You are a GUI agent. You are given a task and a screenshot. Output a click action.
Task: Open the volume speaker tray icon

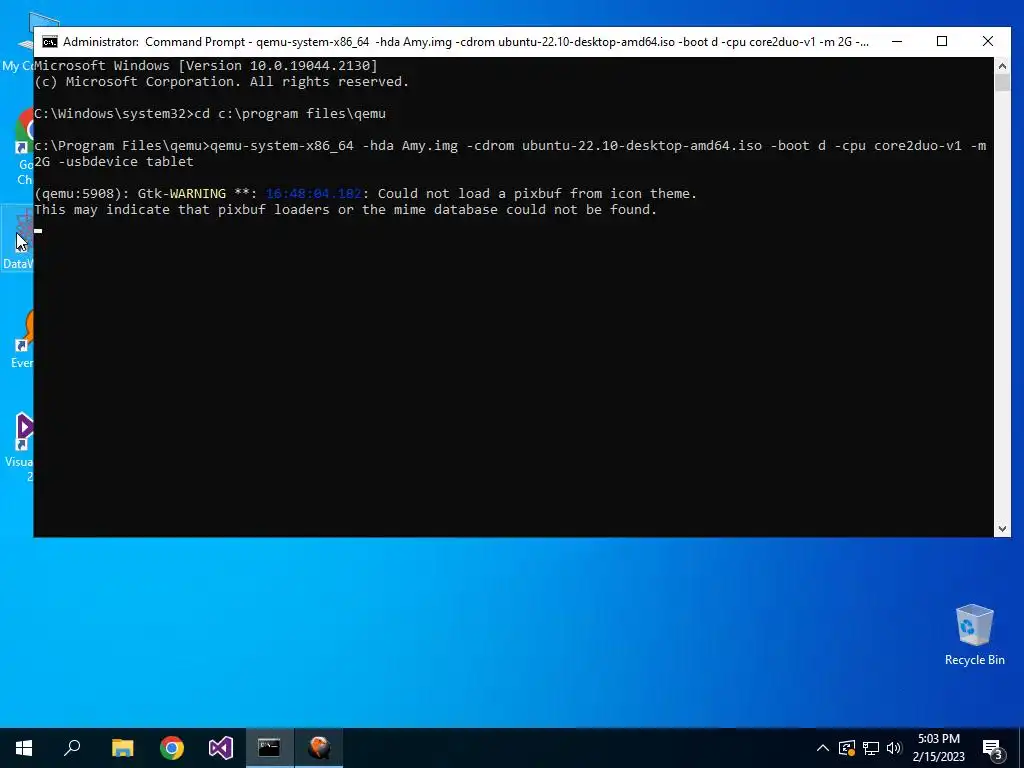point(894,748)
